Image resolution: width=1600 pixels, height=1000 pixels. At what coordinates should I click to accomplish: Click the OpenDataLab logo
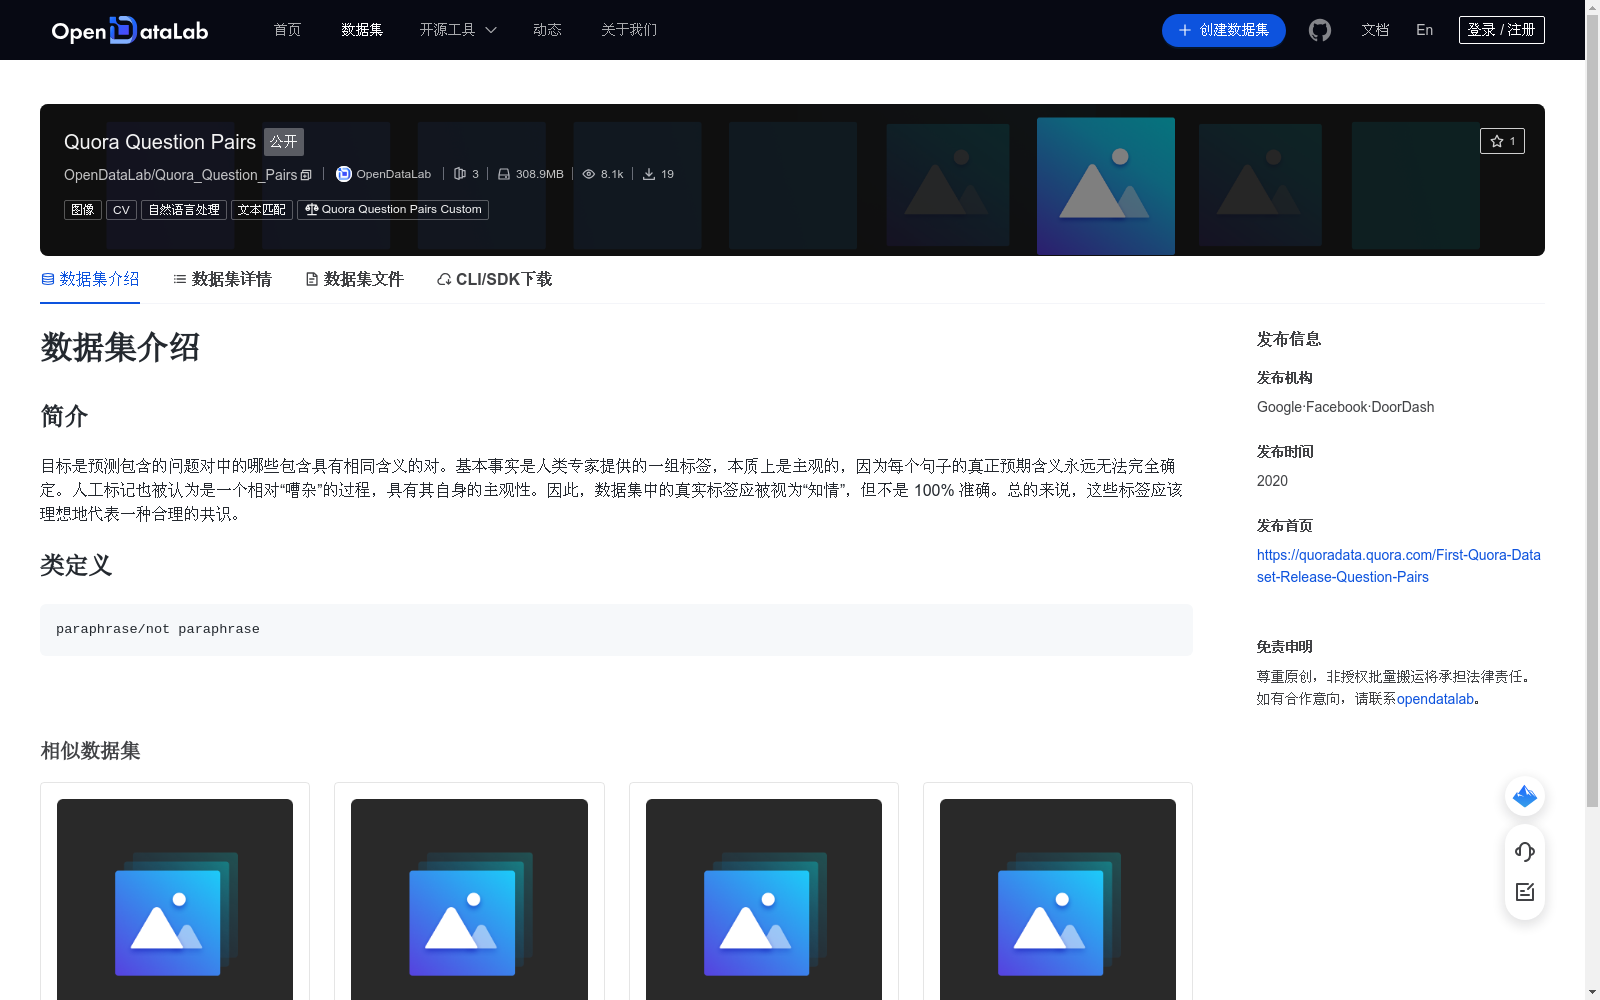click(130, 30)
